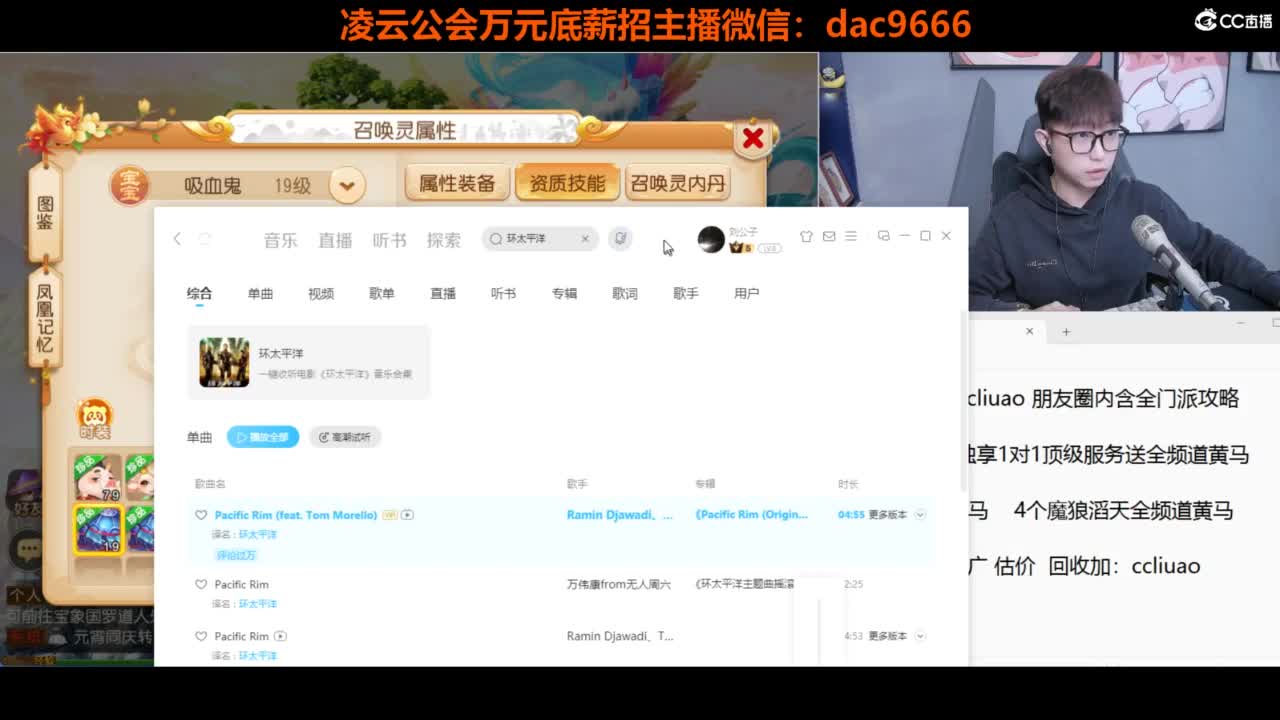Click the VIP badge on the first song
This screenshot has height=720, width=1280.
coord(390,515)
